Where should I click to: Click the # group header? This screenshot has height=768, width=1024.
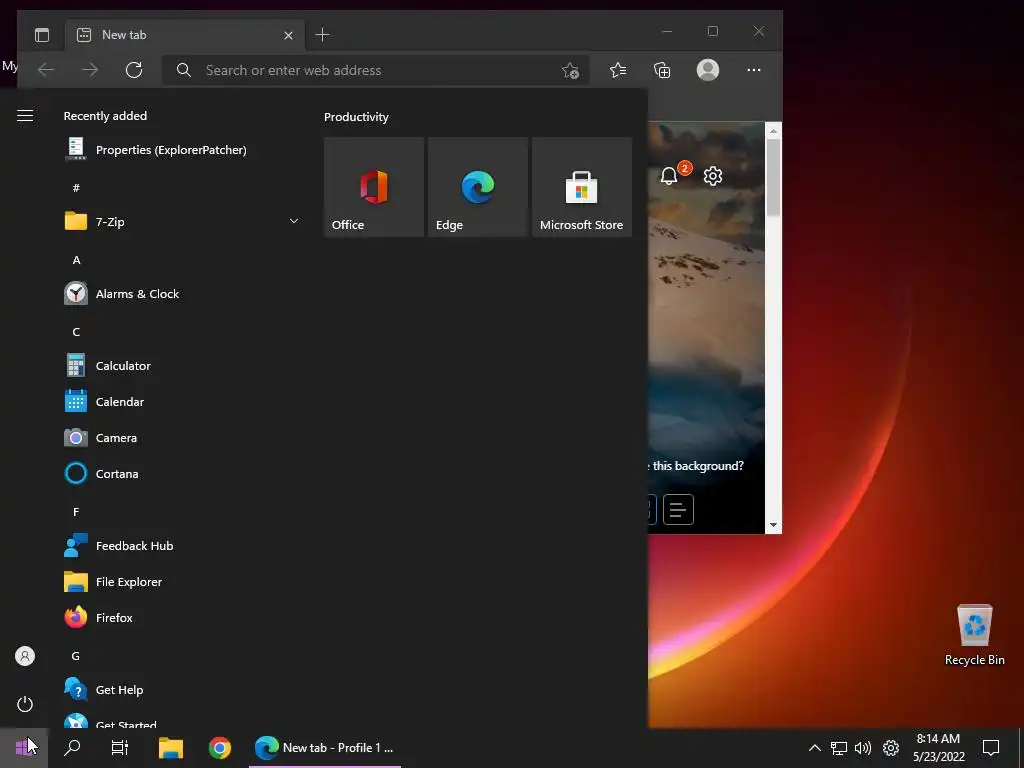[76, 188]
